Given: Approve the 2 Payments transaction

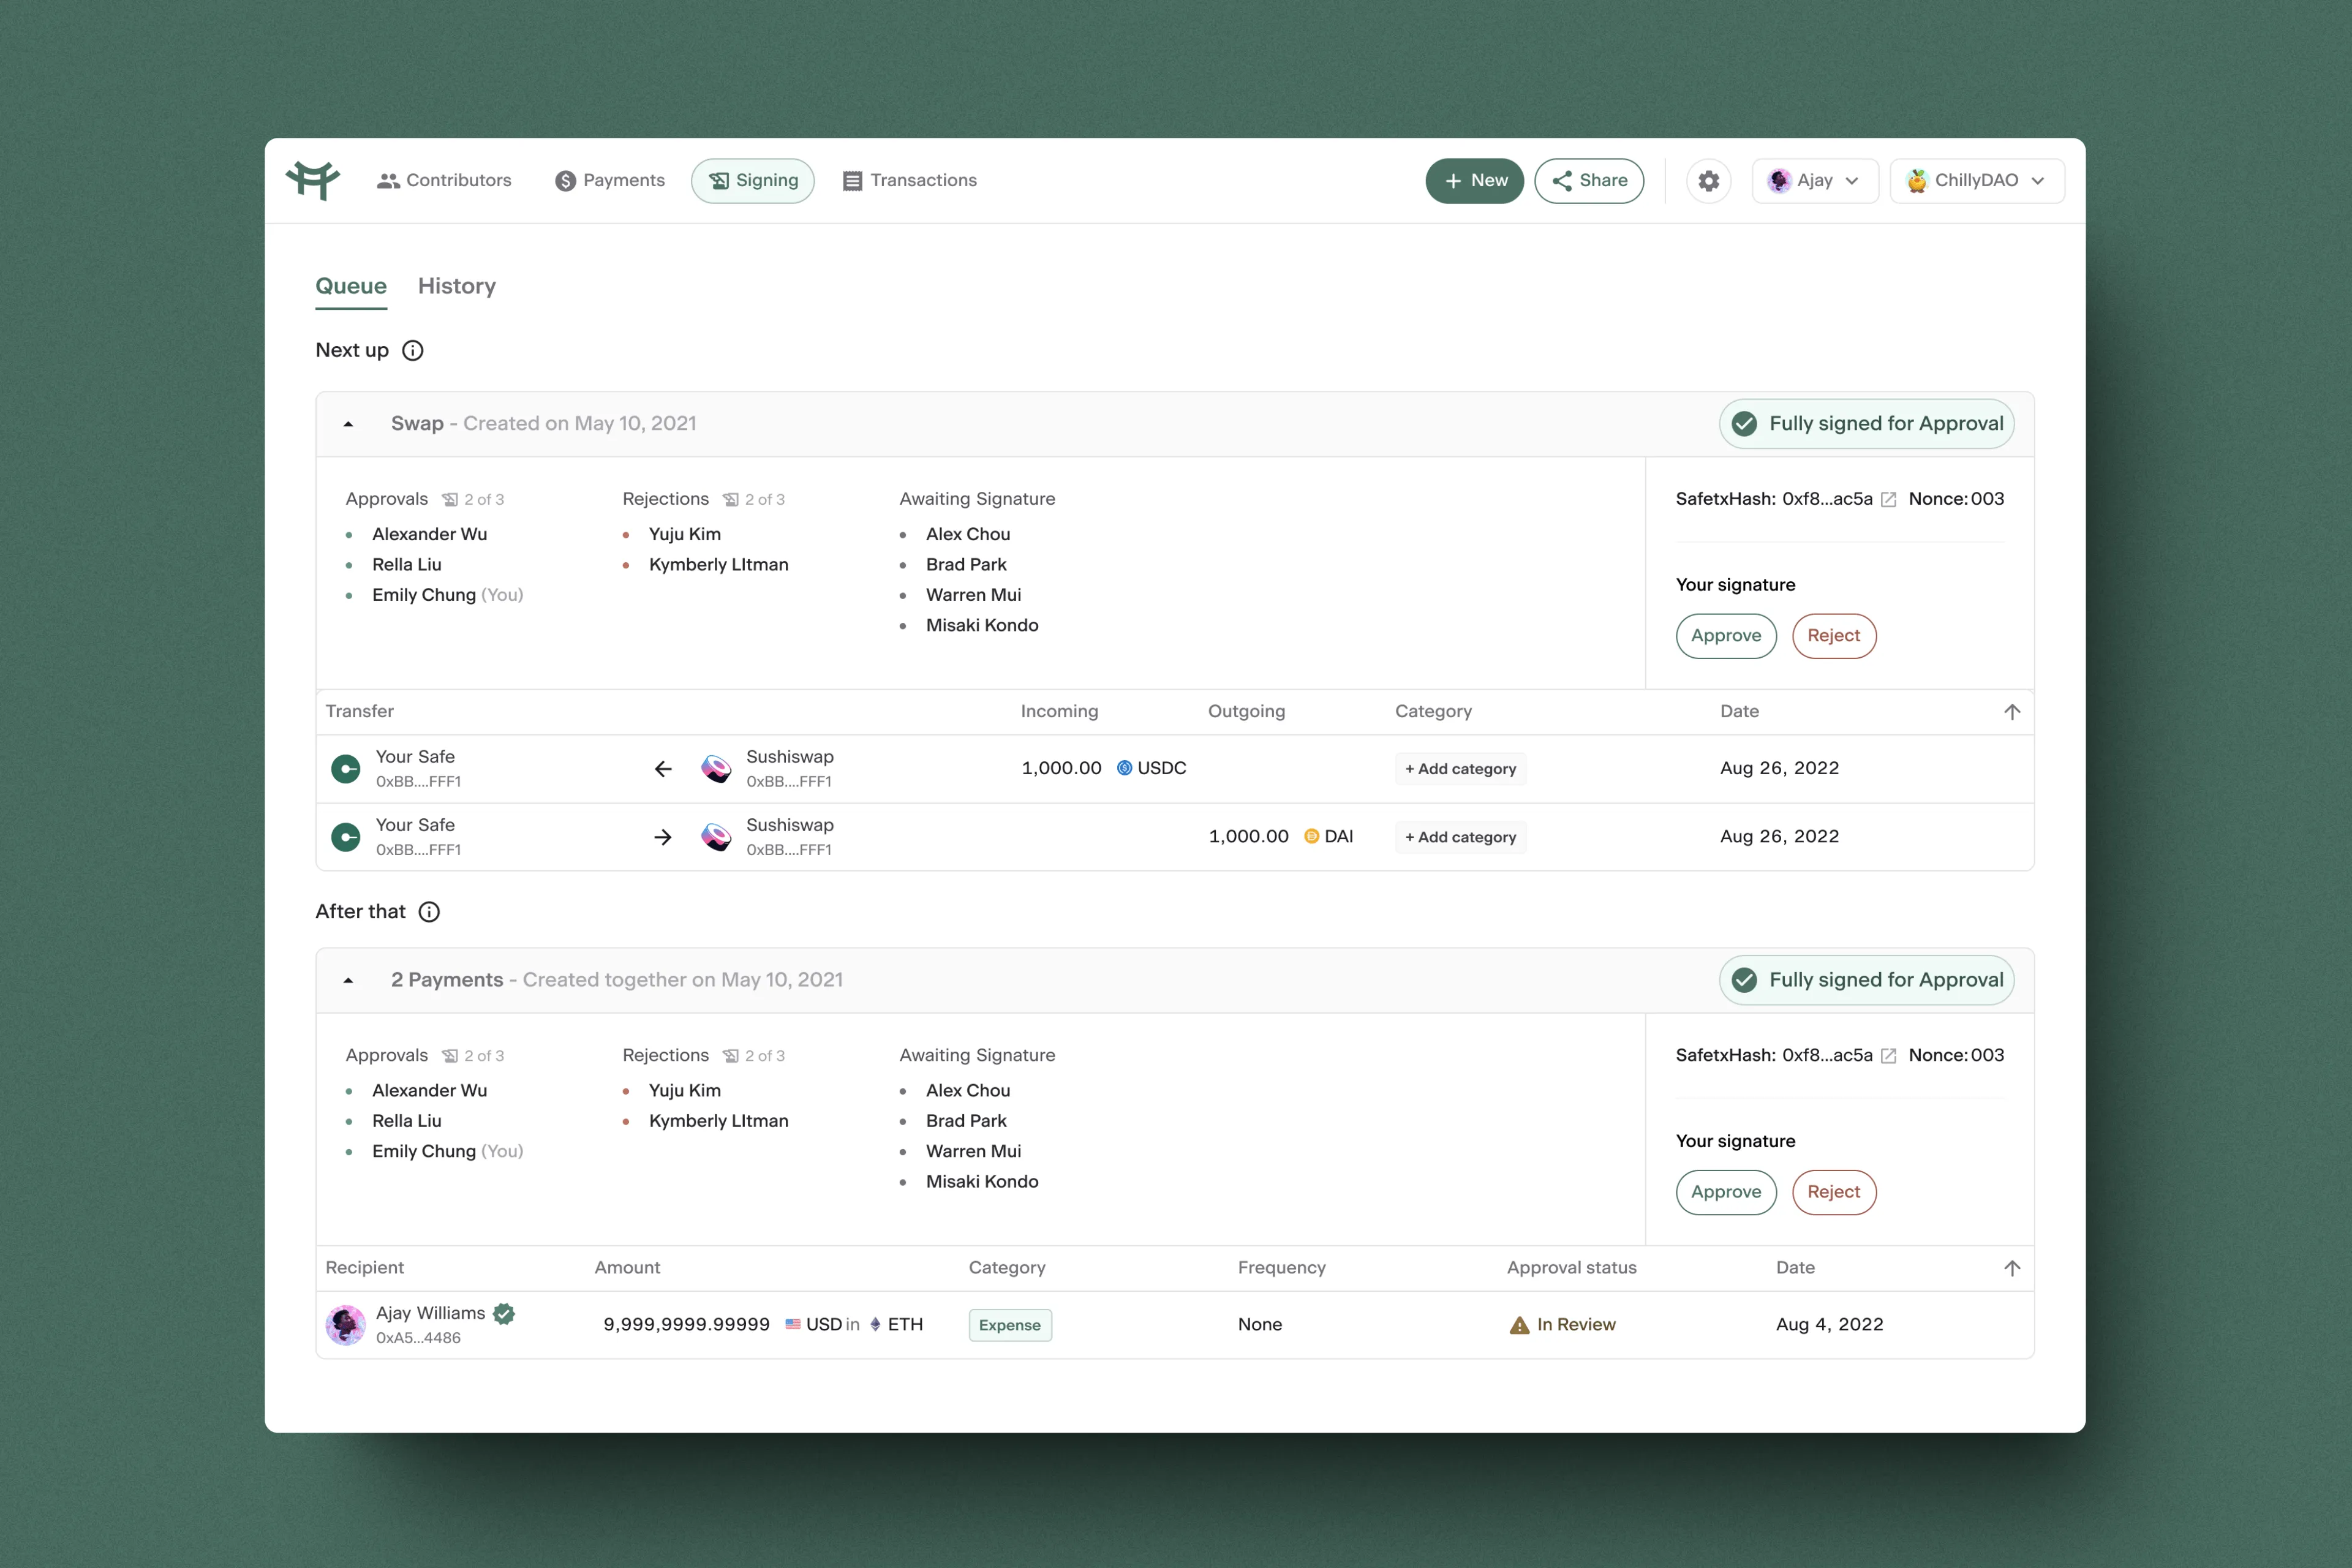Looking at the screenshot, I should click(x=1726, y=1192).
